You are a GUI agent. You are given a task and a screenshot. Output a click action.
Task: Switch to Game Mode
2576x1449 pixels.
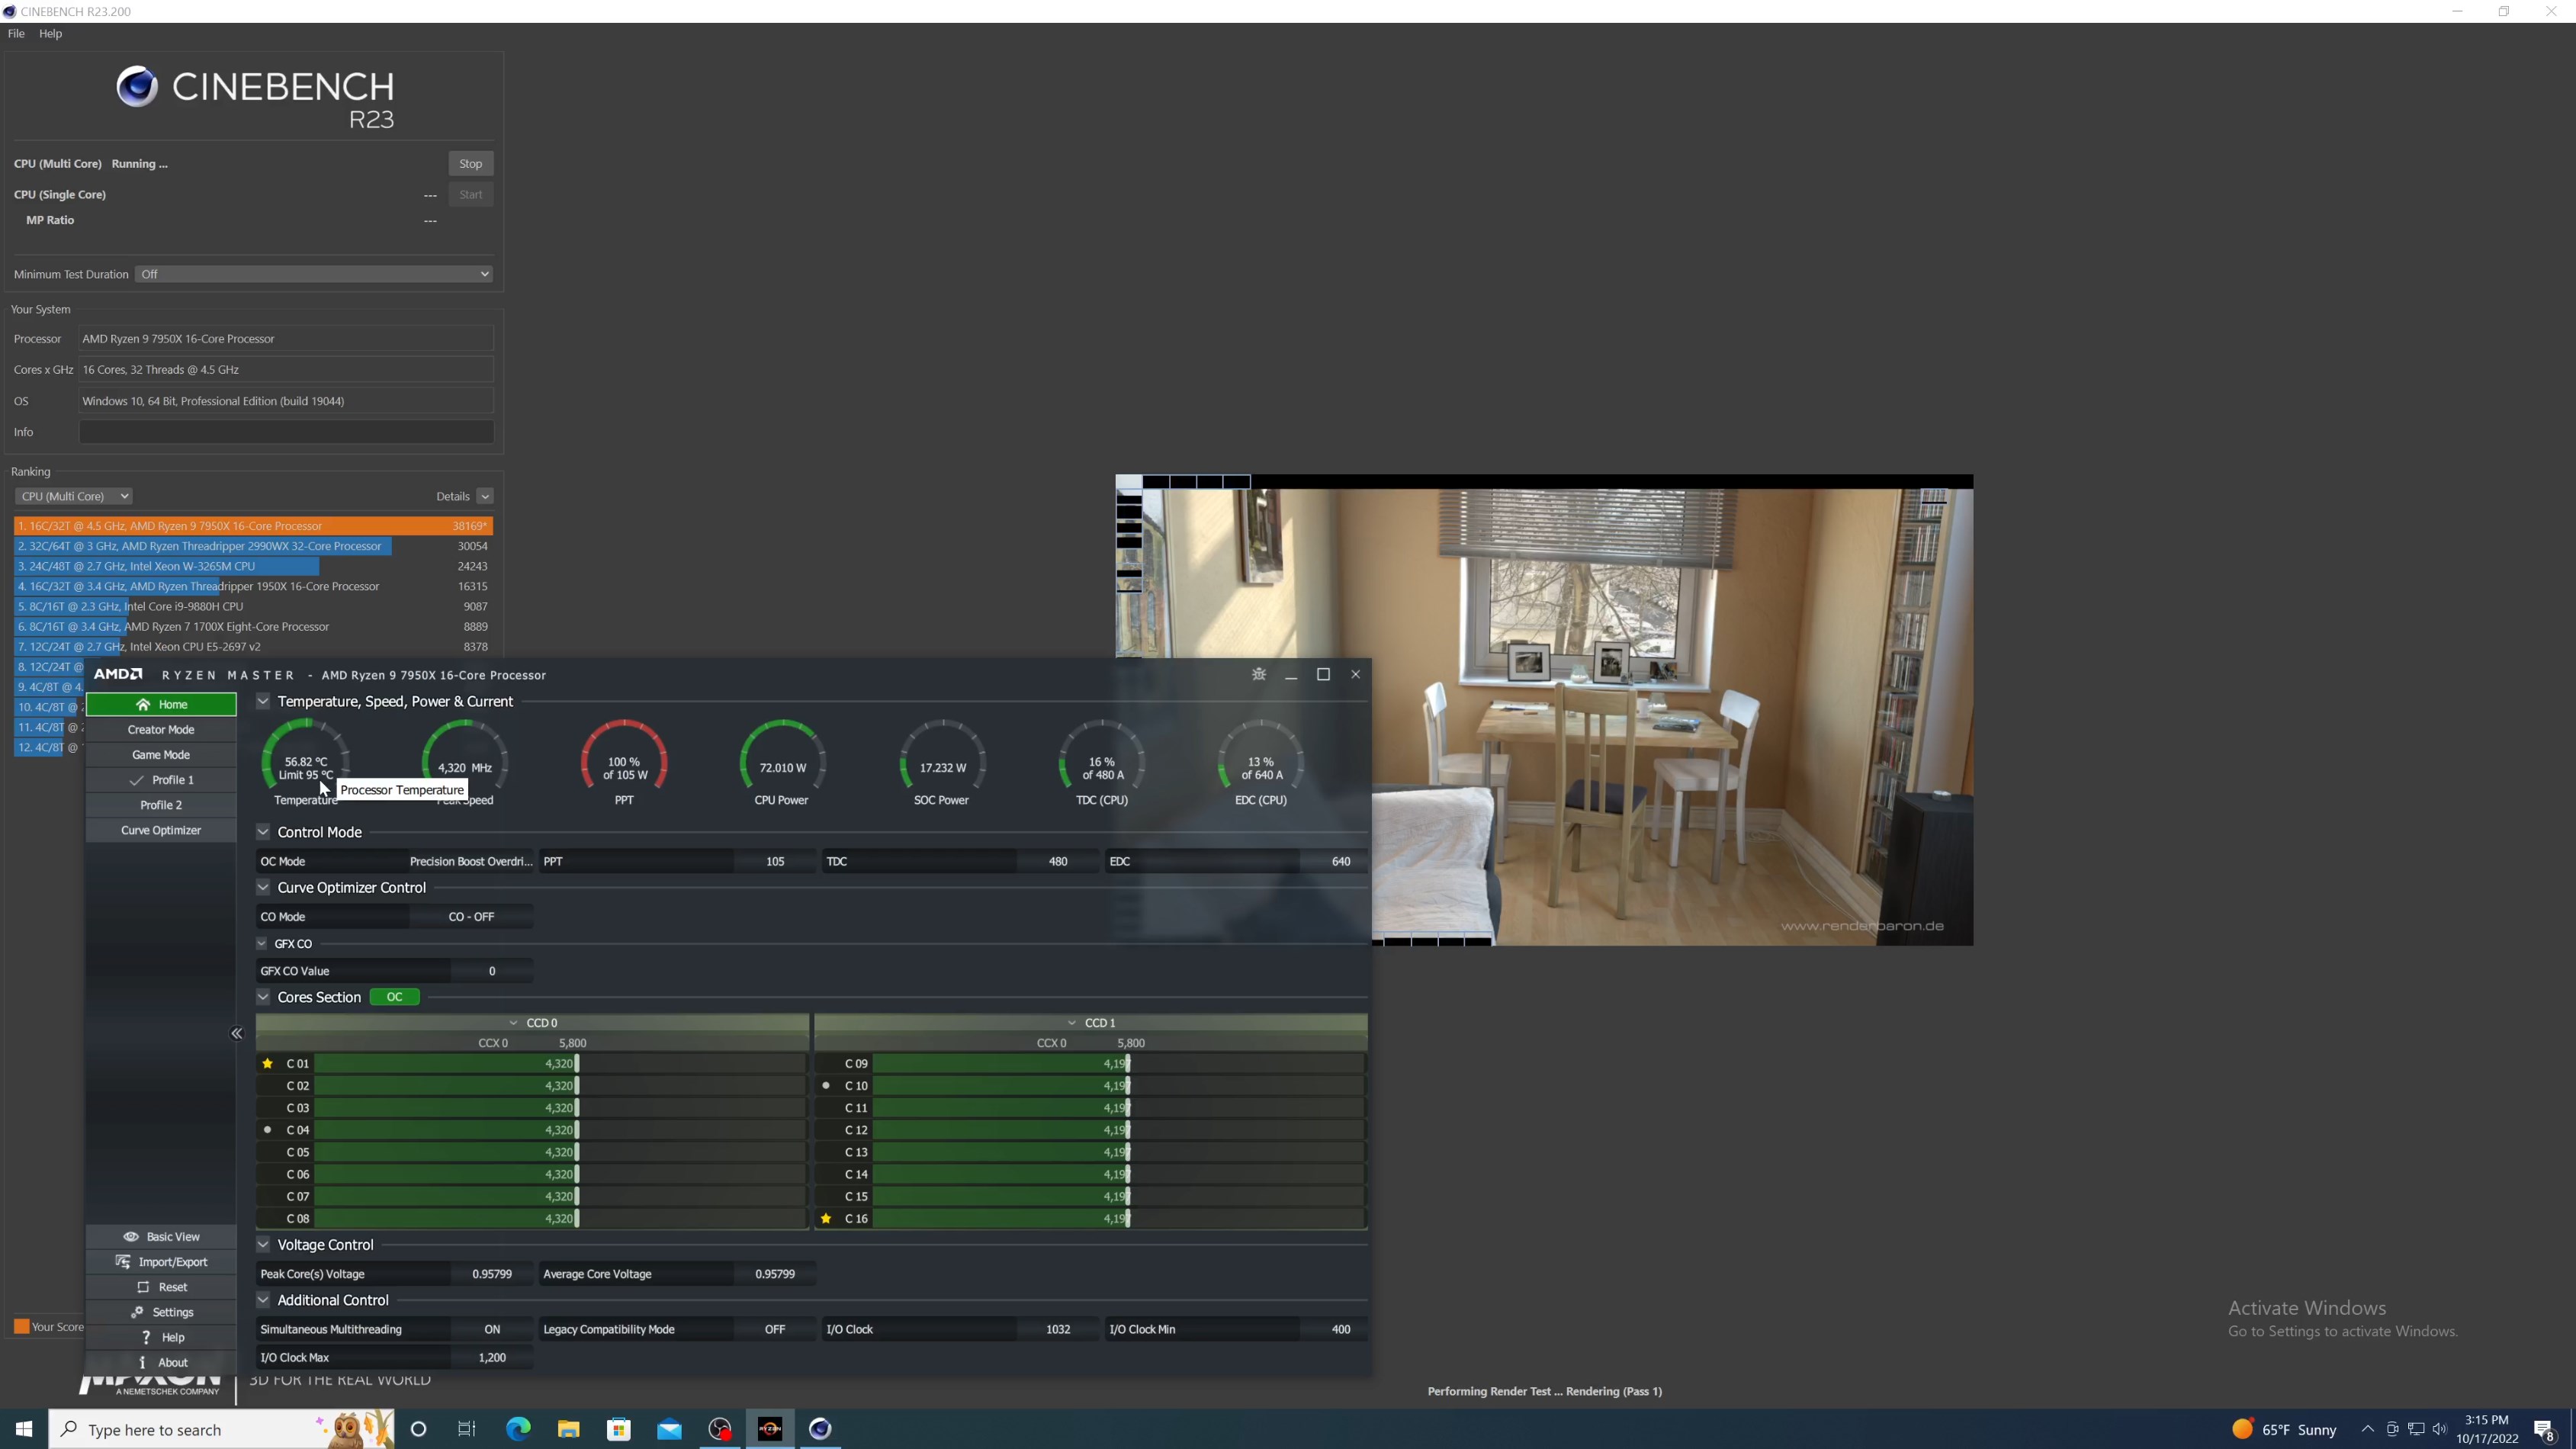[161, 754]
